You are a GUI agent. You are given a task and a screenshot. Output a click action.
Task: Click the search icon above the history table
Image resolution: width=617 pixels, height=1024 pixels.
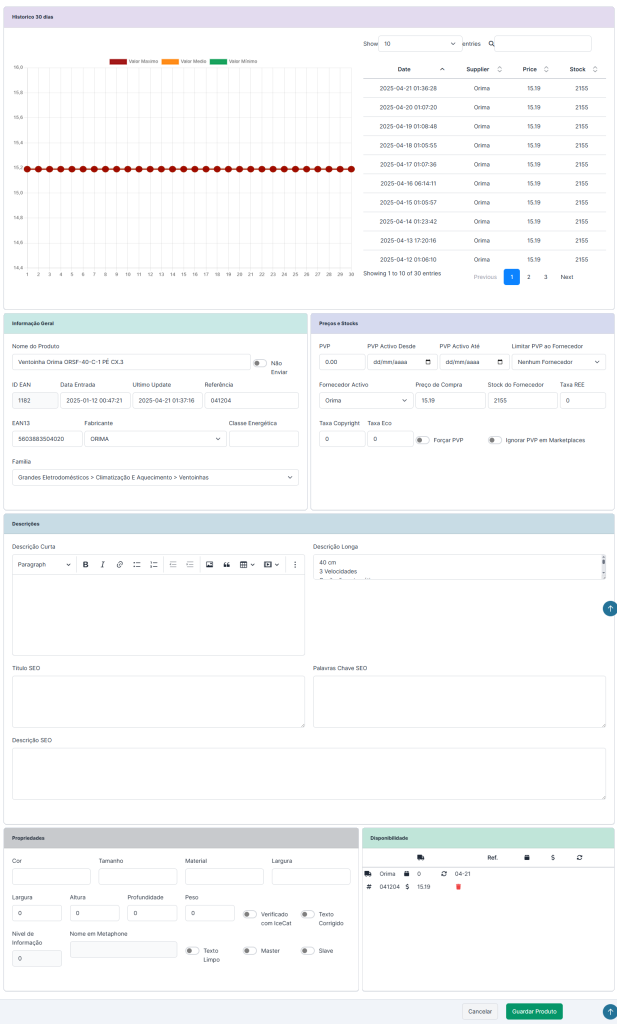(491, 44)
